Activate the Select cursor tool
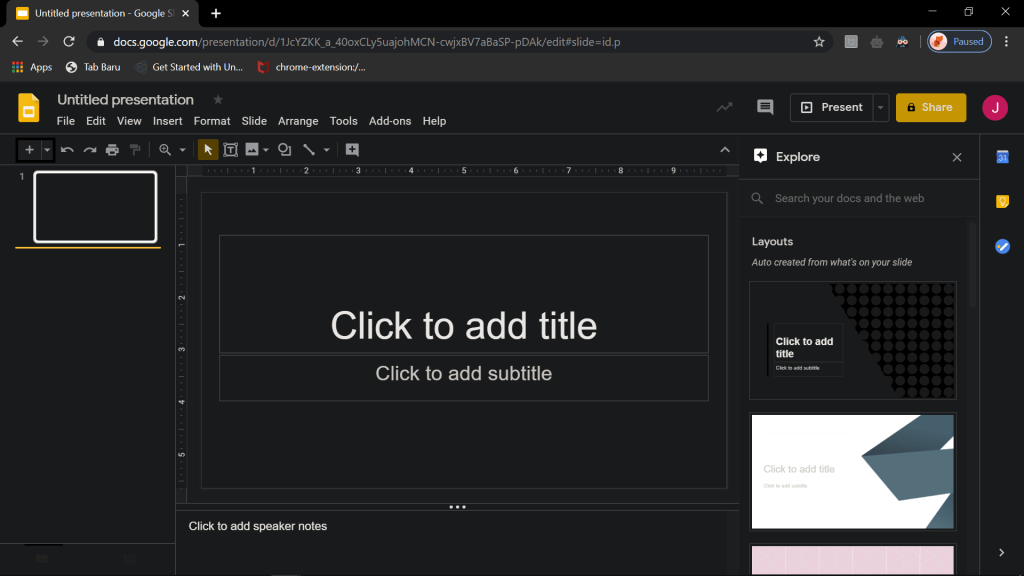Screen dimensions: 1024x576 point(208,150)
